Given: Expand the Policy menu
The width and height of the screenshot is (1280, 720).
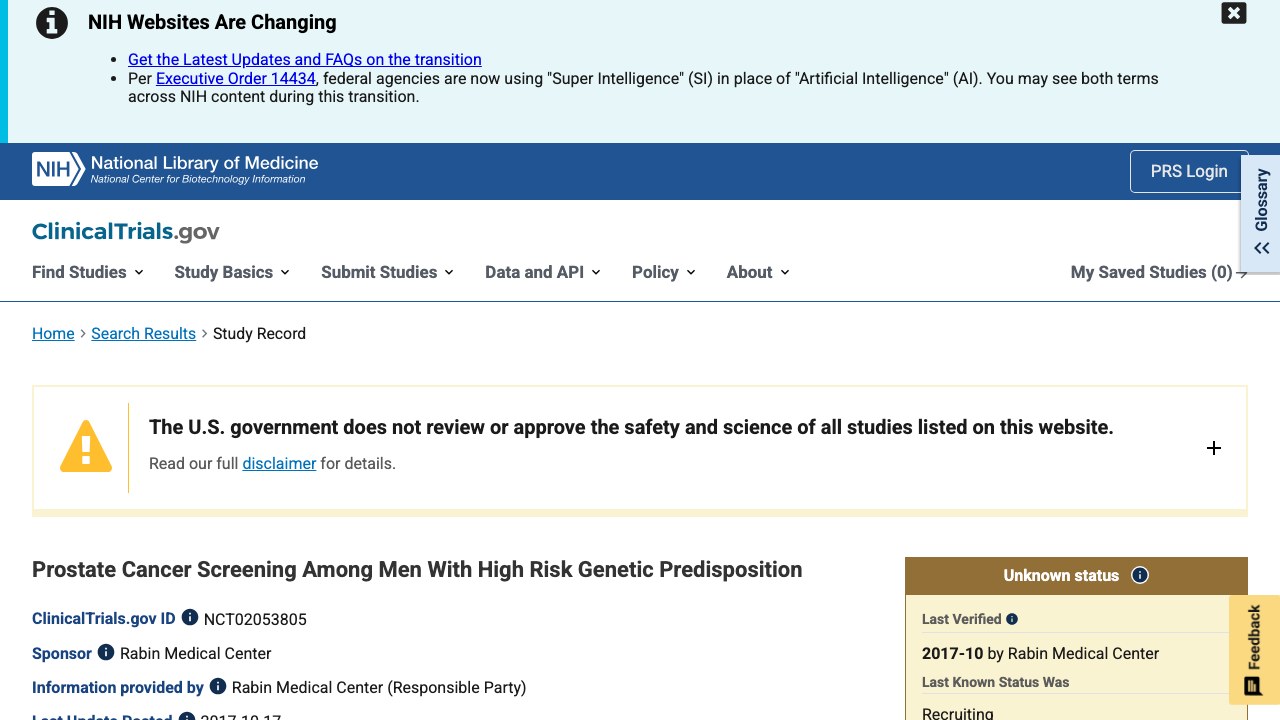Looking at the screenshot, I should click(x=664, y=272).
